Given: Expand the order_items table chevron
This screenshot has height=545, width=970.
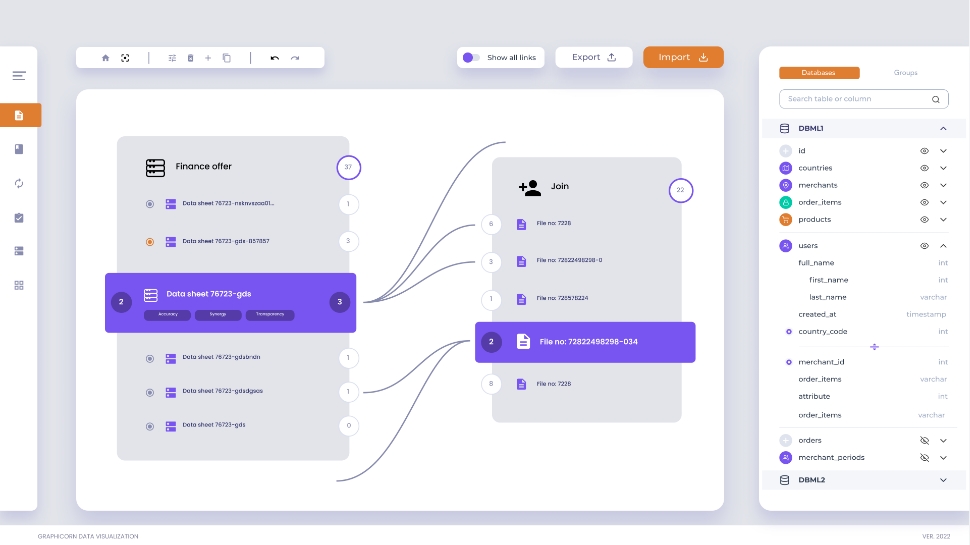Looking at the screenshot, I should 943,202.
